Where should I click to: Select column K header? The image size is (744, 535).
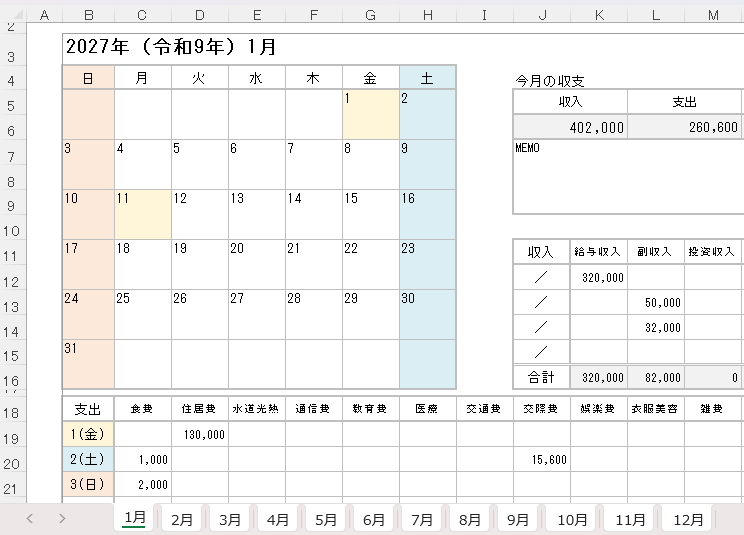pos(599,15)
